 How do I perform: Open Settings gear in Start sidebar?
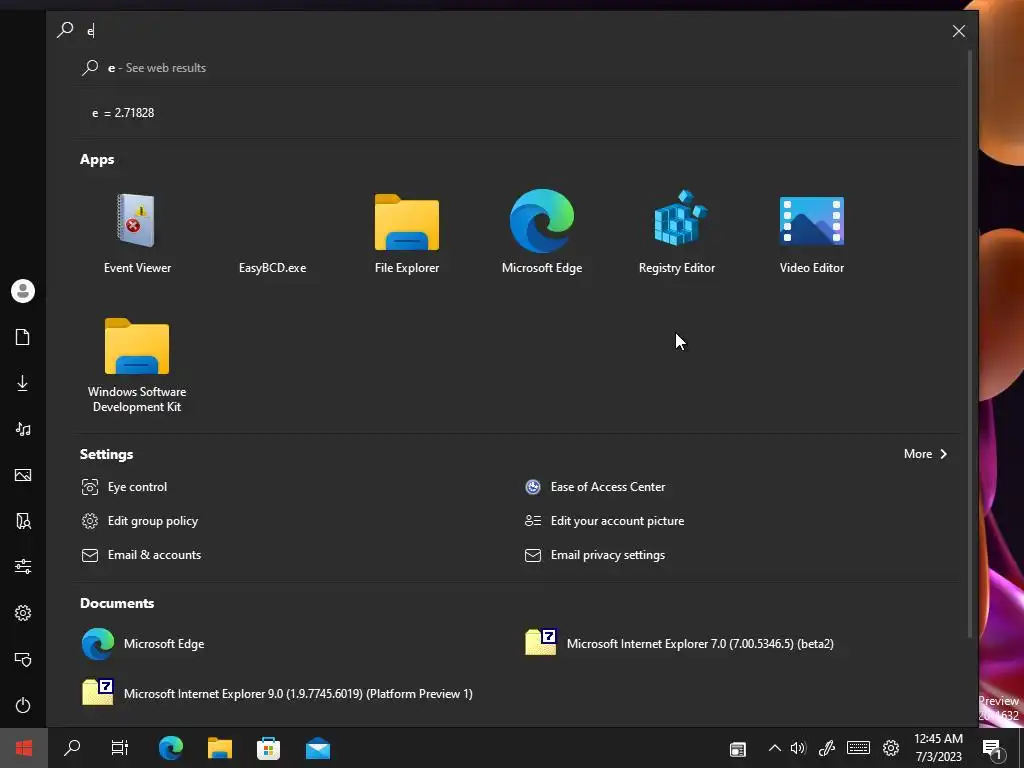pyautogui.click(x=23, y=613)
